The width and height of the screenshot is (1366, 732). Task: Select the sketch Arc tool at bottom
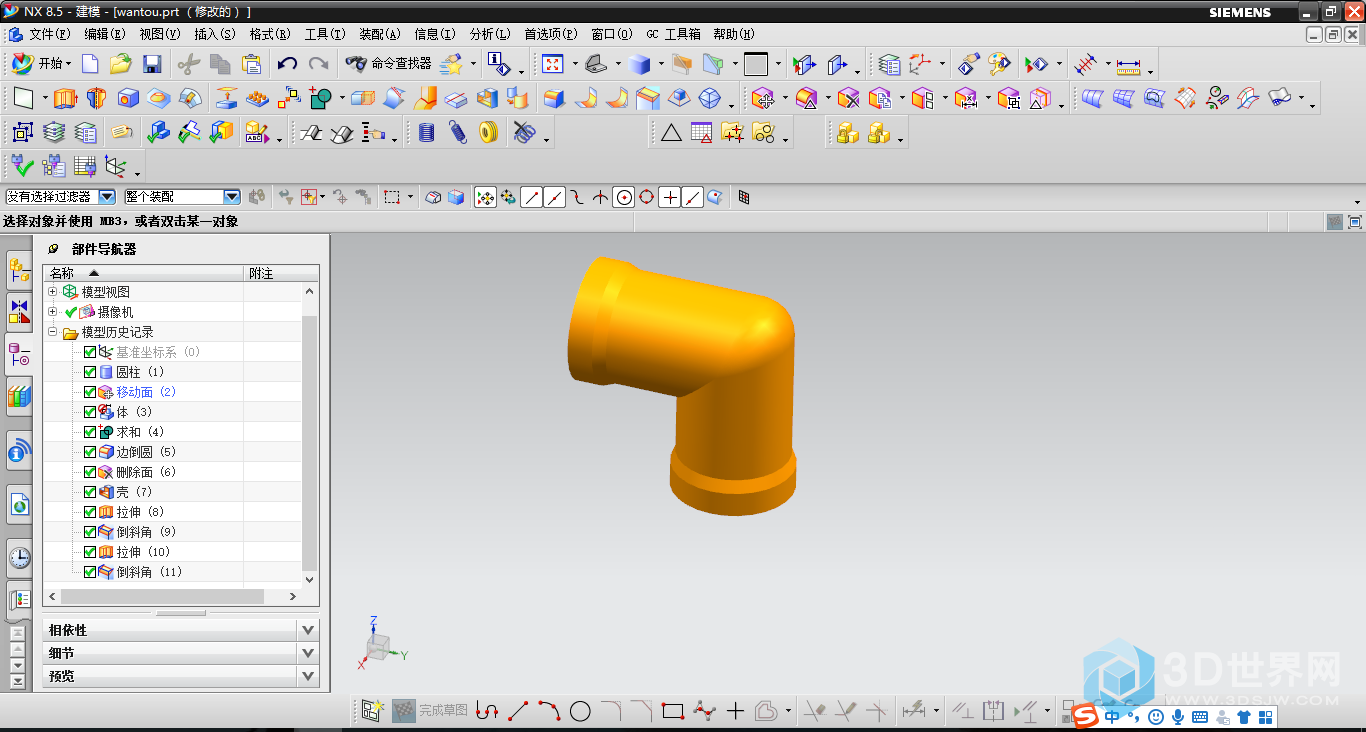coord(549,711)
